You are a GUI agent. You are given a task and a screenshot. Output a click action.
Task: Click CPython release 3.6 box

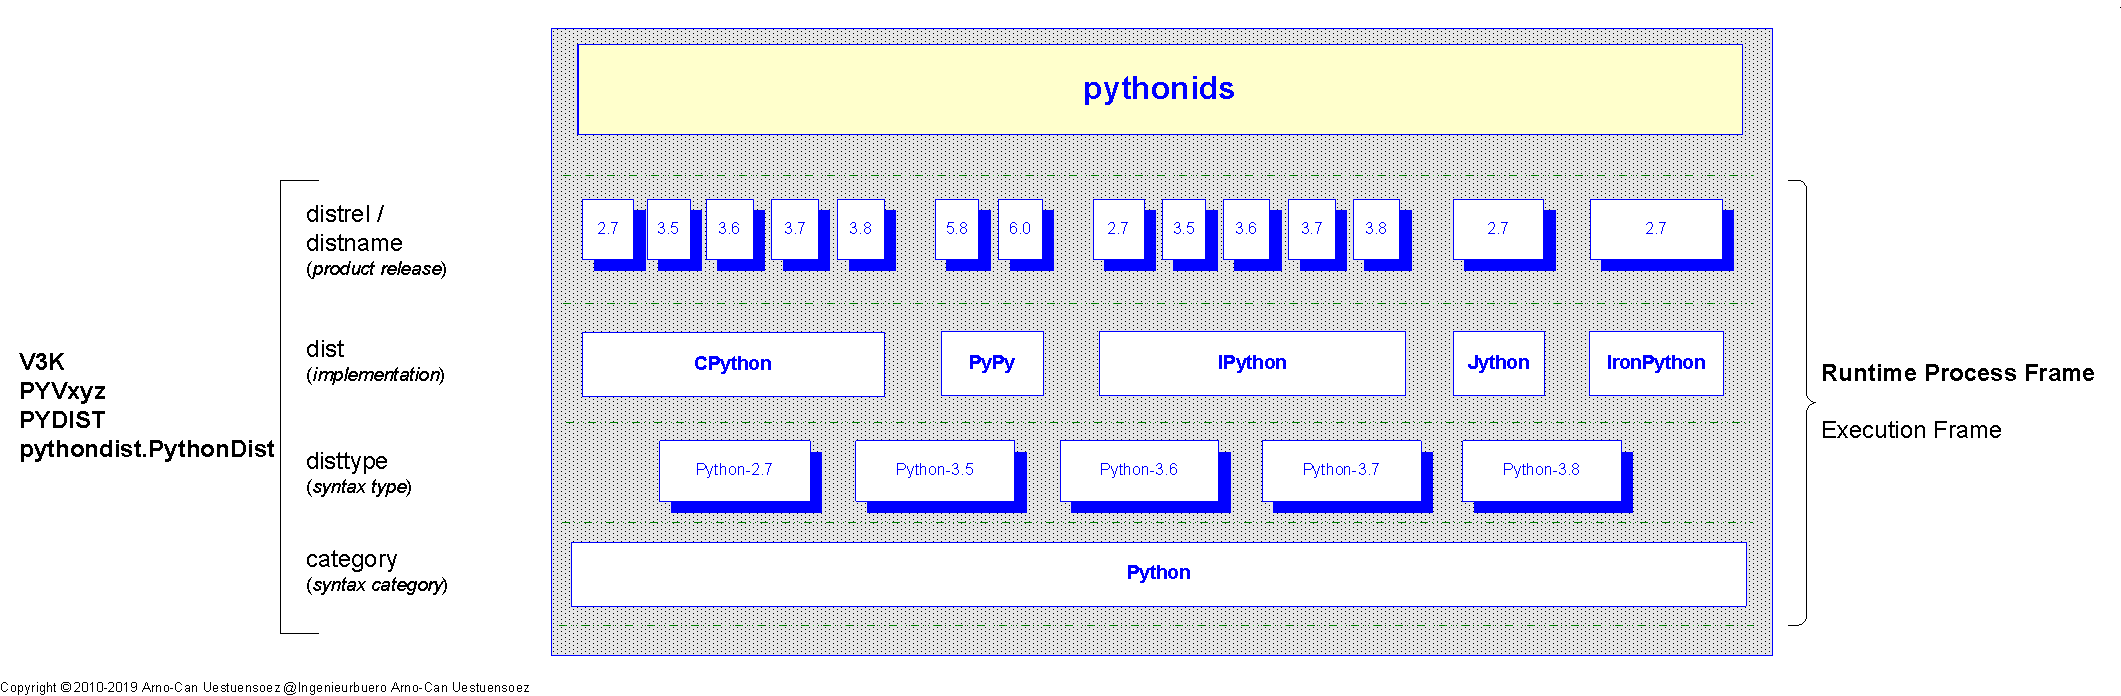(729, 229)
